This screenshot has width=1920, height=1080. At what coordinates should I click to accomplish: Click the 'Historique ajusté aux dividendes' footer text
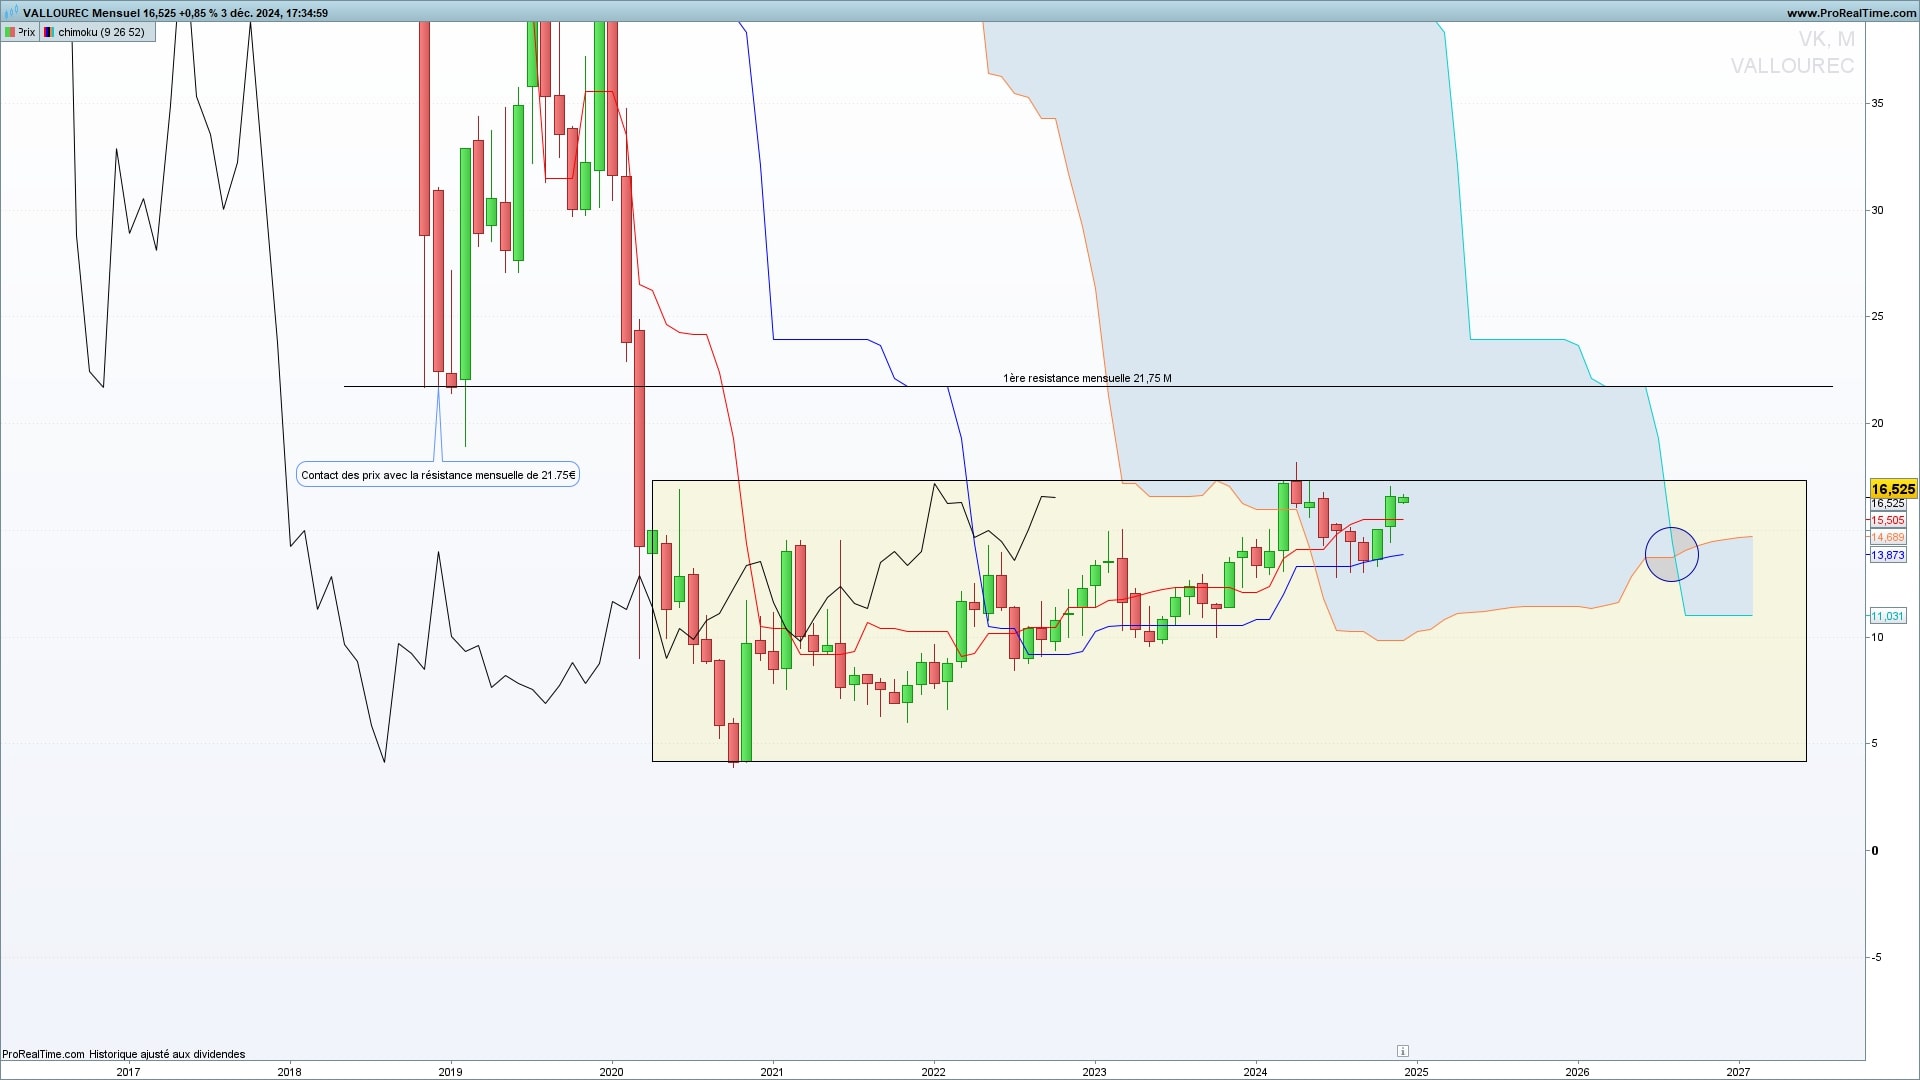(x=167, y=1054)
